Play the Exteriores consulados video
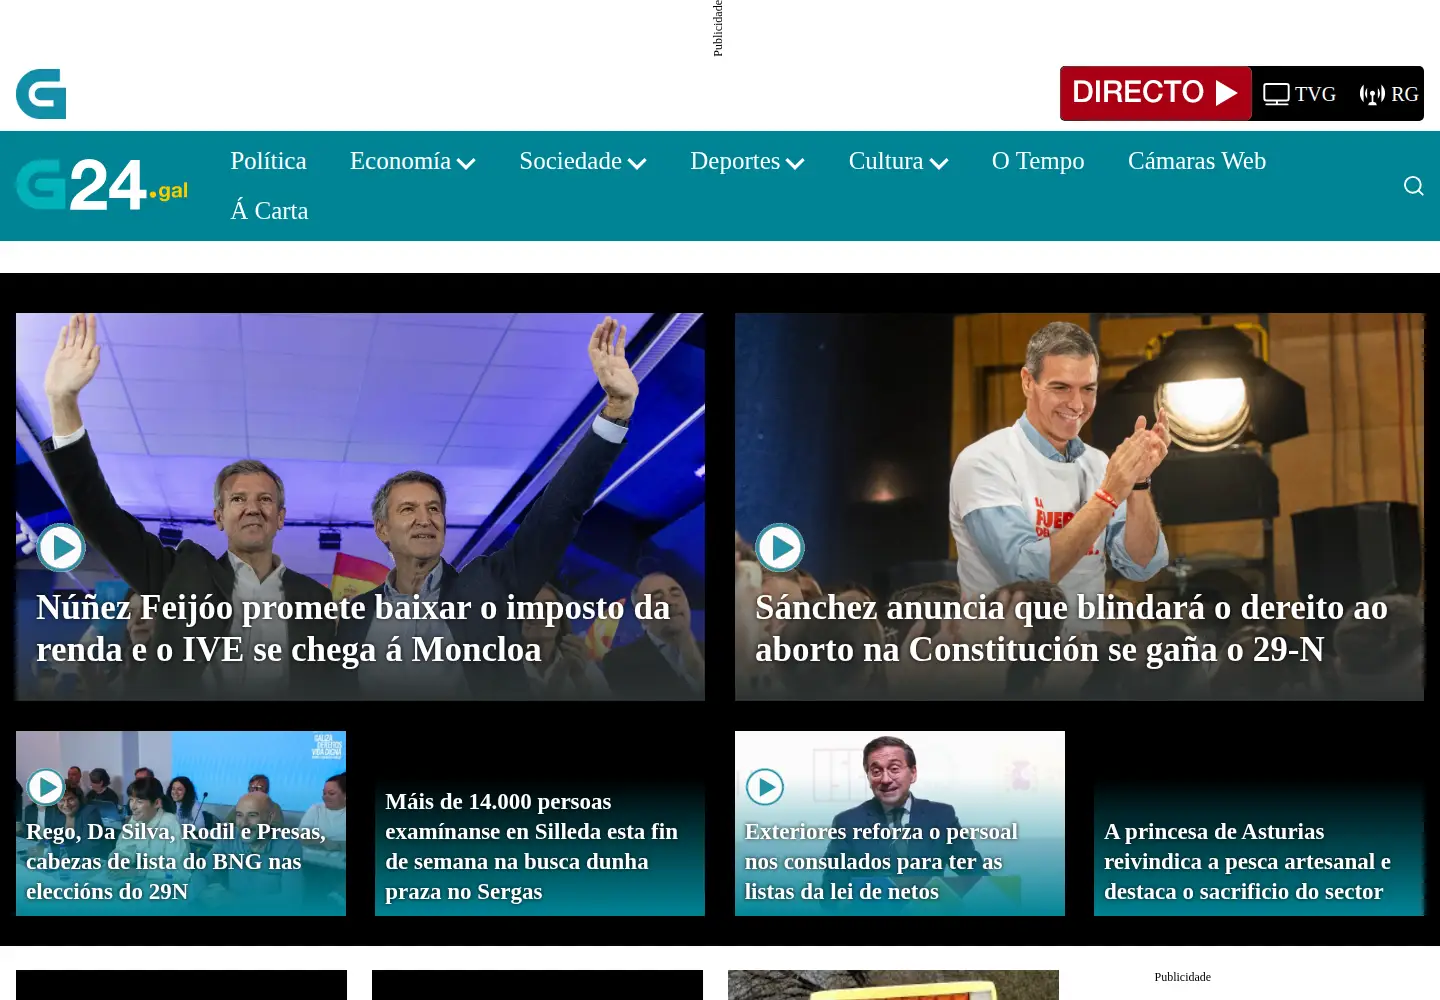 [765, 787]
